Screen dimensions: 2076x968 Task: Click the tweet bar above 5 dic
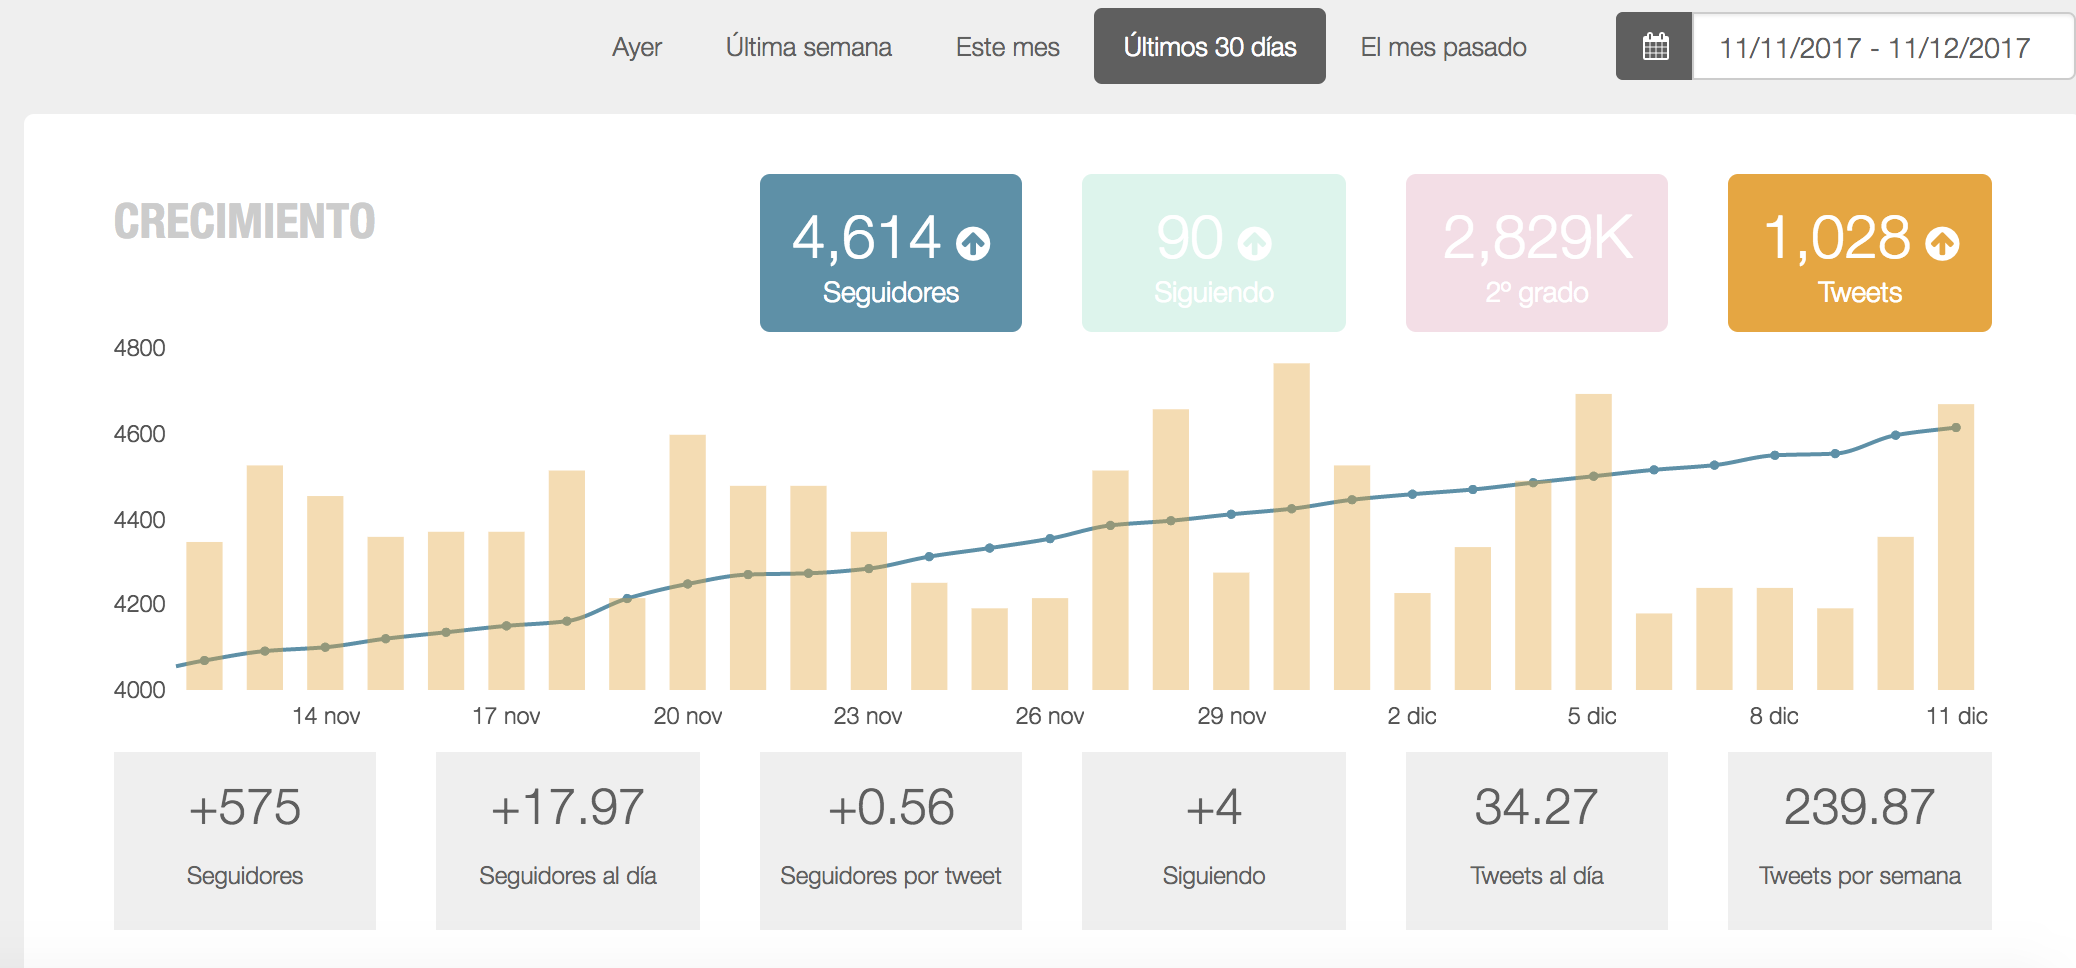point(1593,542)
